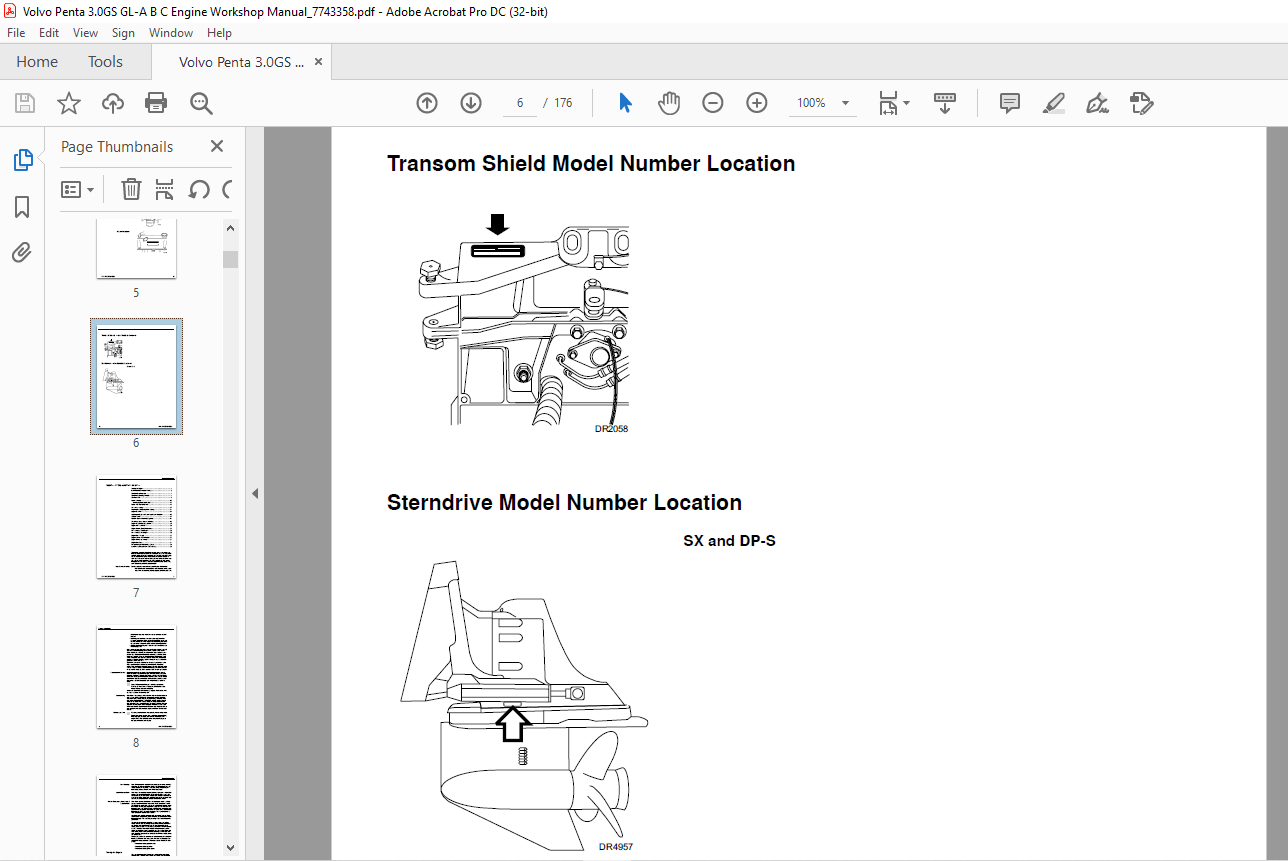Select page 6 thumbnail

point(136,376)
